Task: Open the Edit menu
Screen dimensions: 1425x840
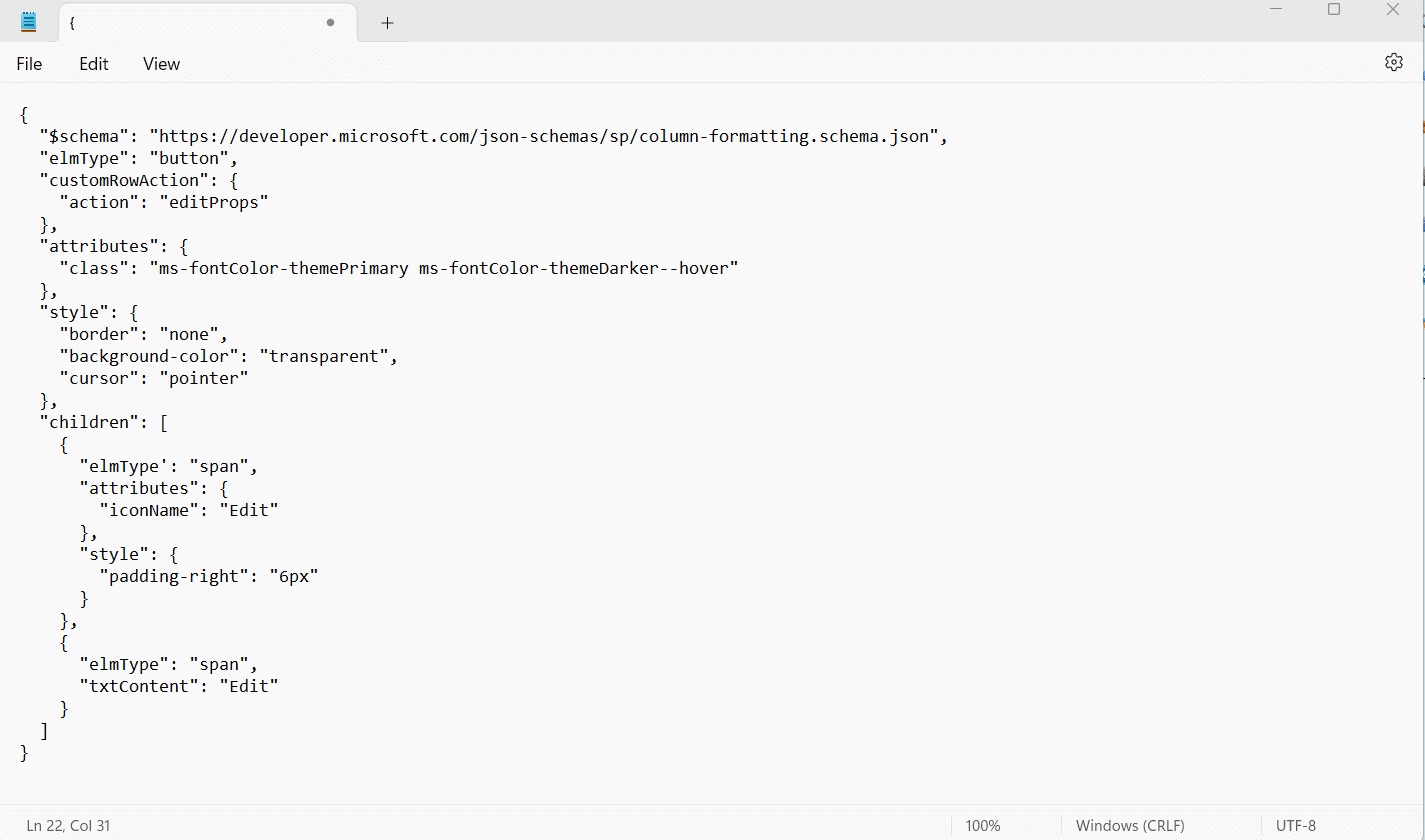Action: click(x=94, y=64)
